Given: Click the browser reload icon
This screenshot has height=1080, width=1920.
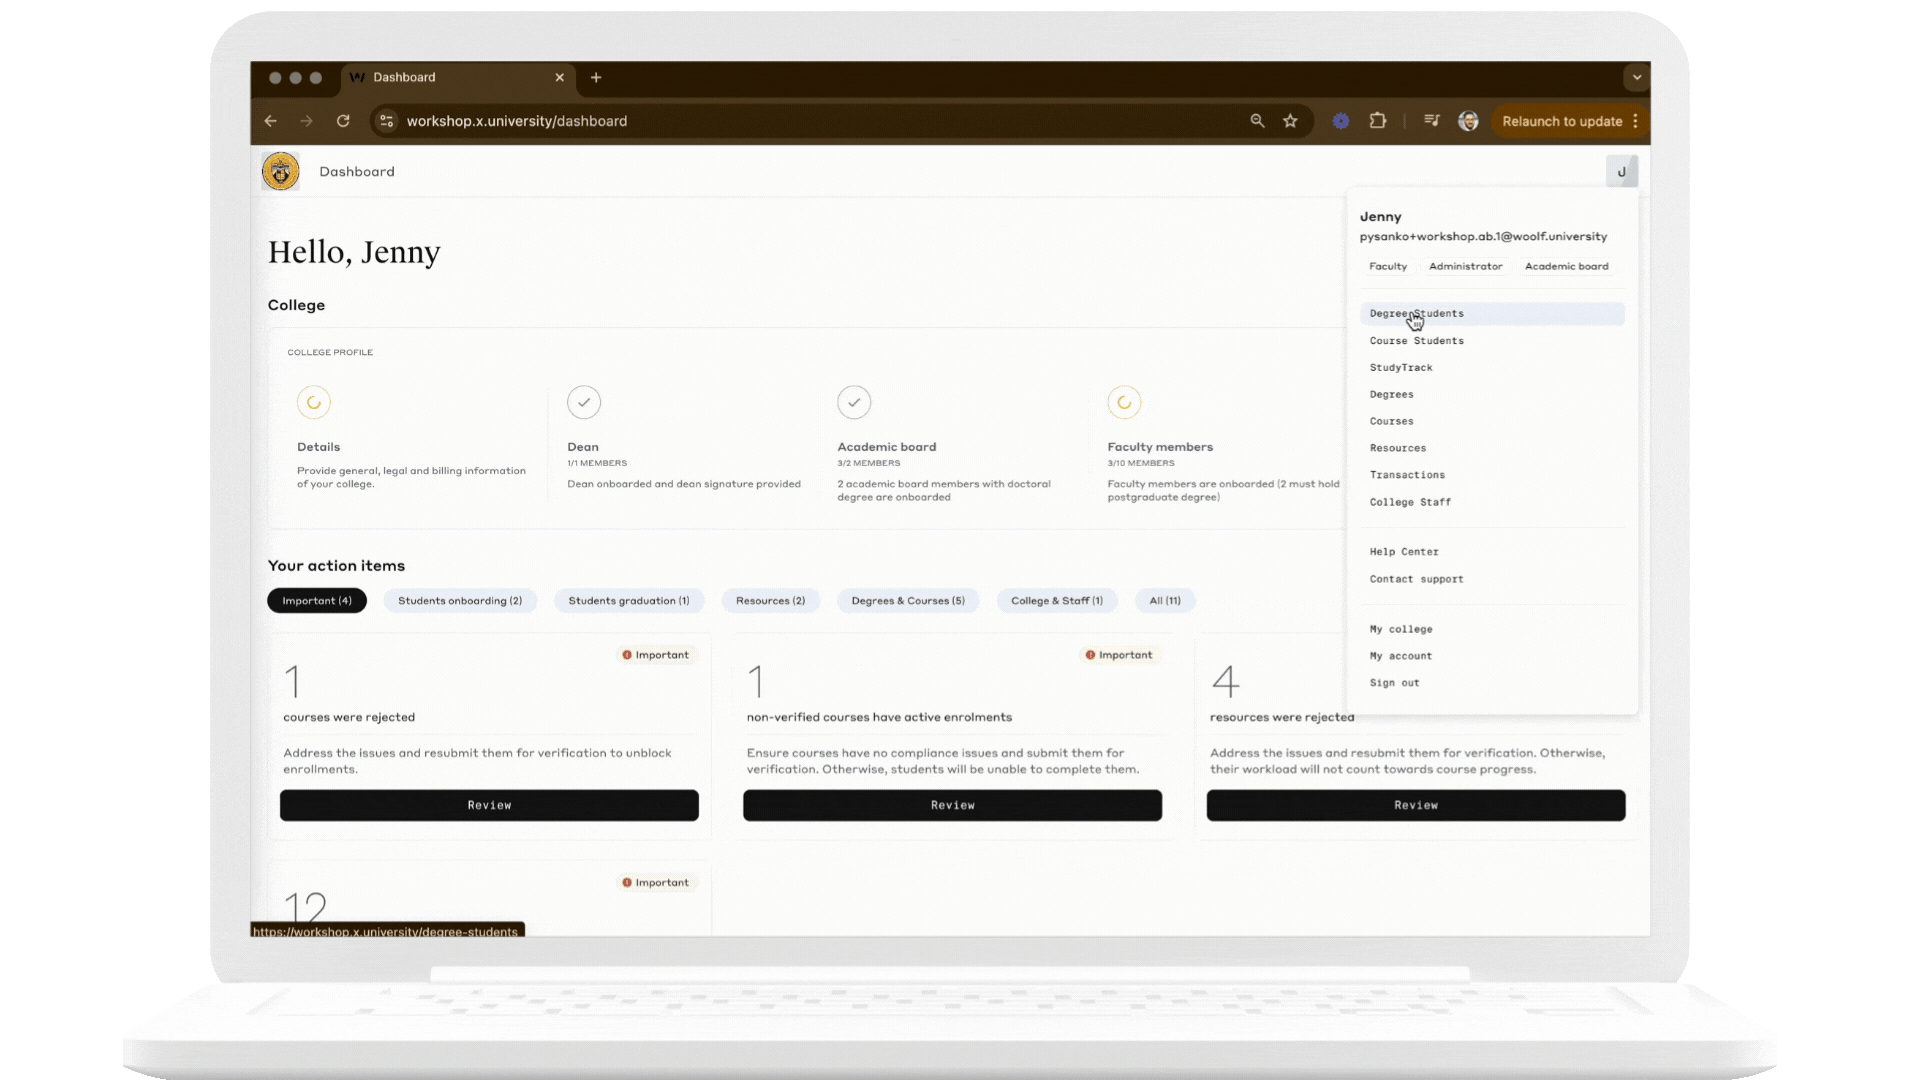Looking at the screenshot, I should coord(343,121).
